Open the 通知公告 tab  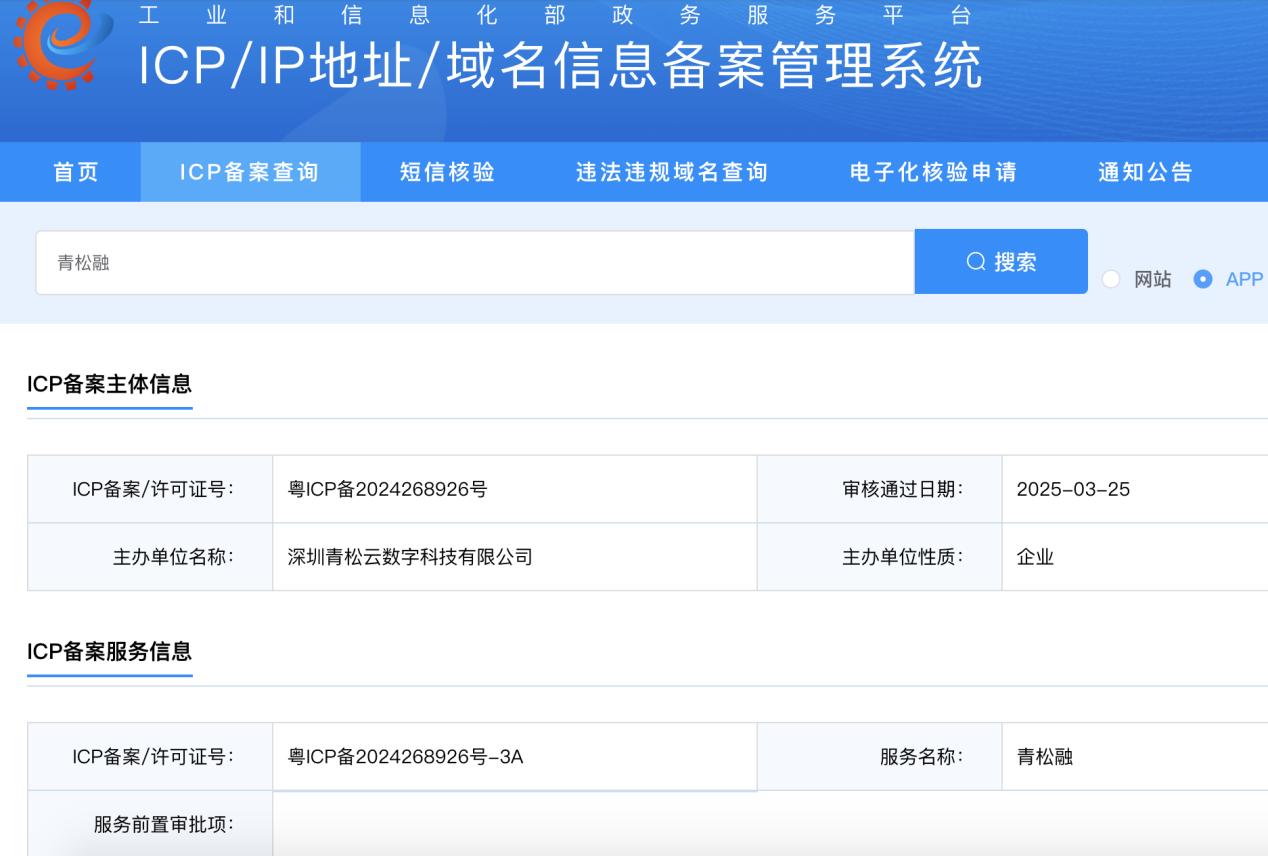point(1146,172)
